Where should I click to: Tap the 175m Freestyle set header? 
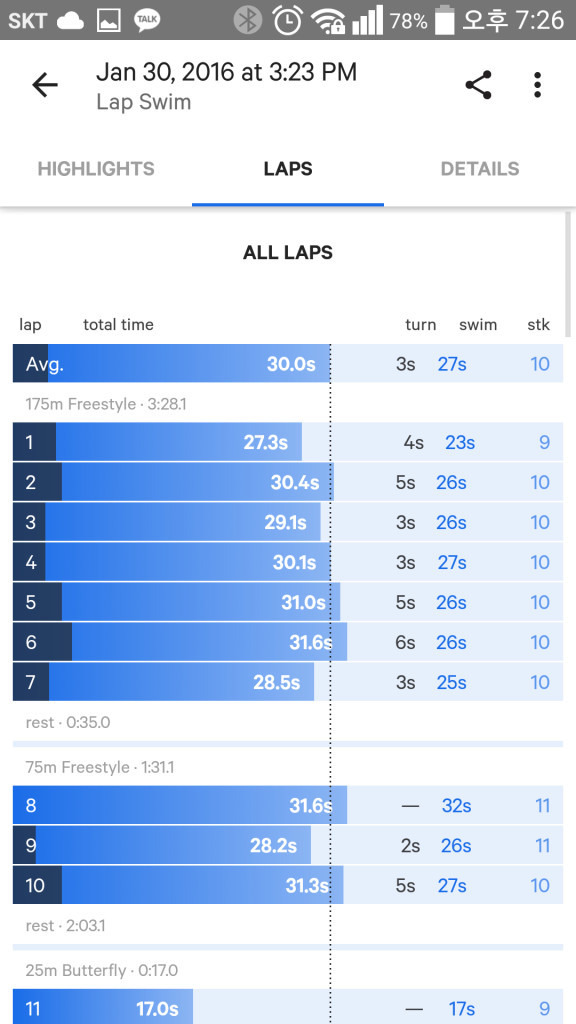[106, 404]
